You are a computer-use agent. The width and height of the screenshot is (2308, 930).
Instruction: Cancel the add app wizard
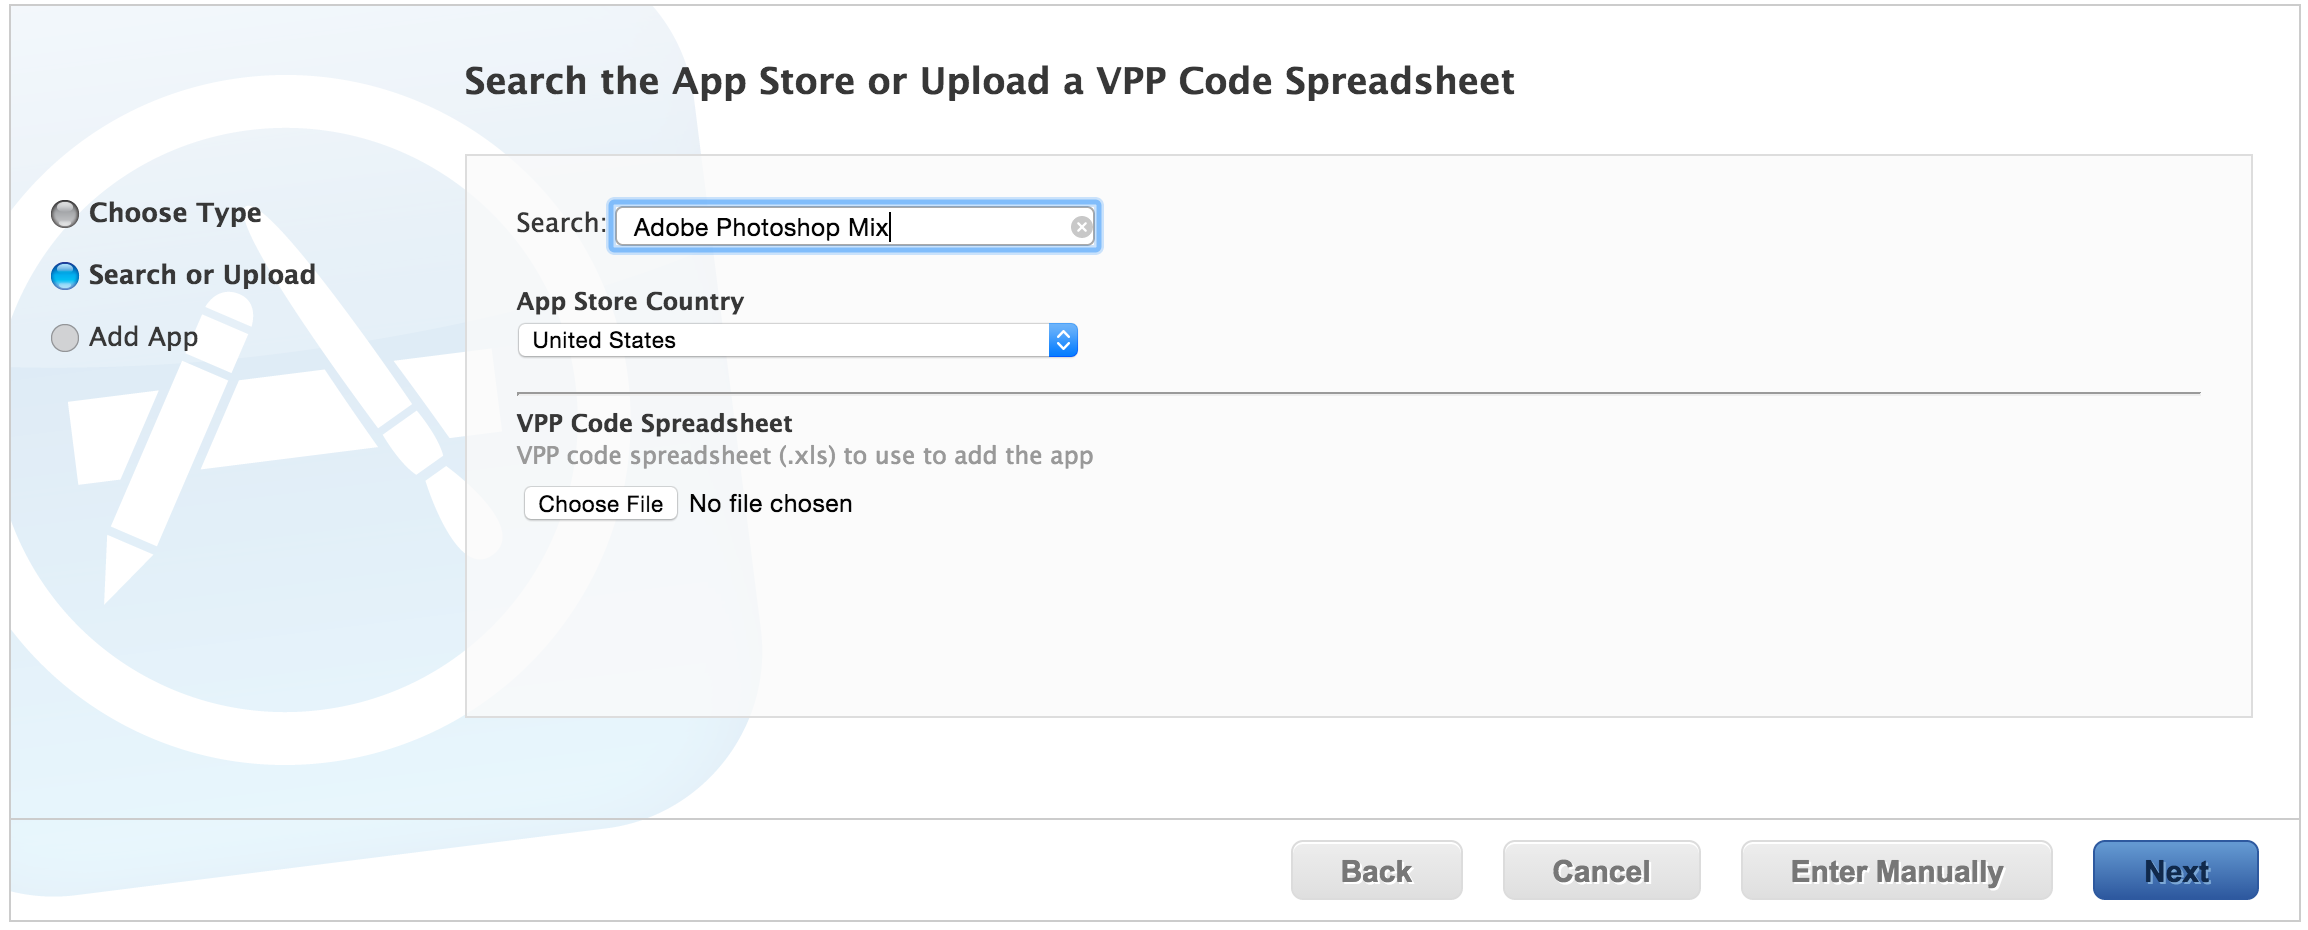click(1601, 871)
